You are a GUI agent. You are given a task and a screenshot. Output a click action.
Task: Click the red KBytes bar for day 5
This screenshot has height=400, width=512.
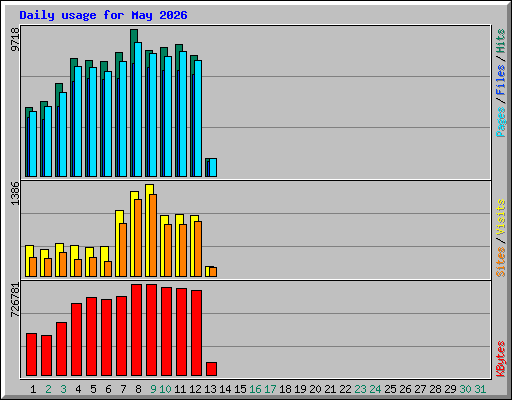tap(92, 337)
